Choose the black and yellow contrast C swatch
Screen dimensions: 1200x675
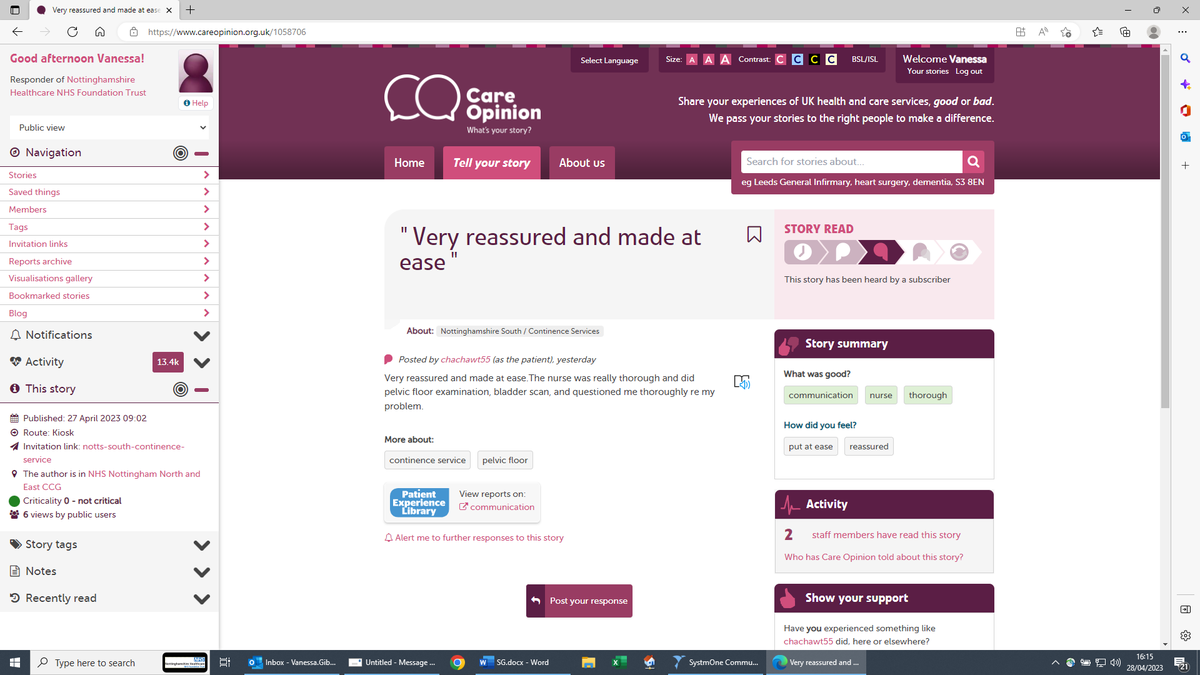pyautogui.click(x=814, y=60)
